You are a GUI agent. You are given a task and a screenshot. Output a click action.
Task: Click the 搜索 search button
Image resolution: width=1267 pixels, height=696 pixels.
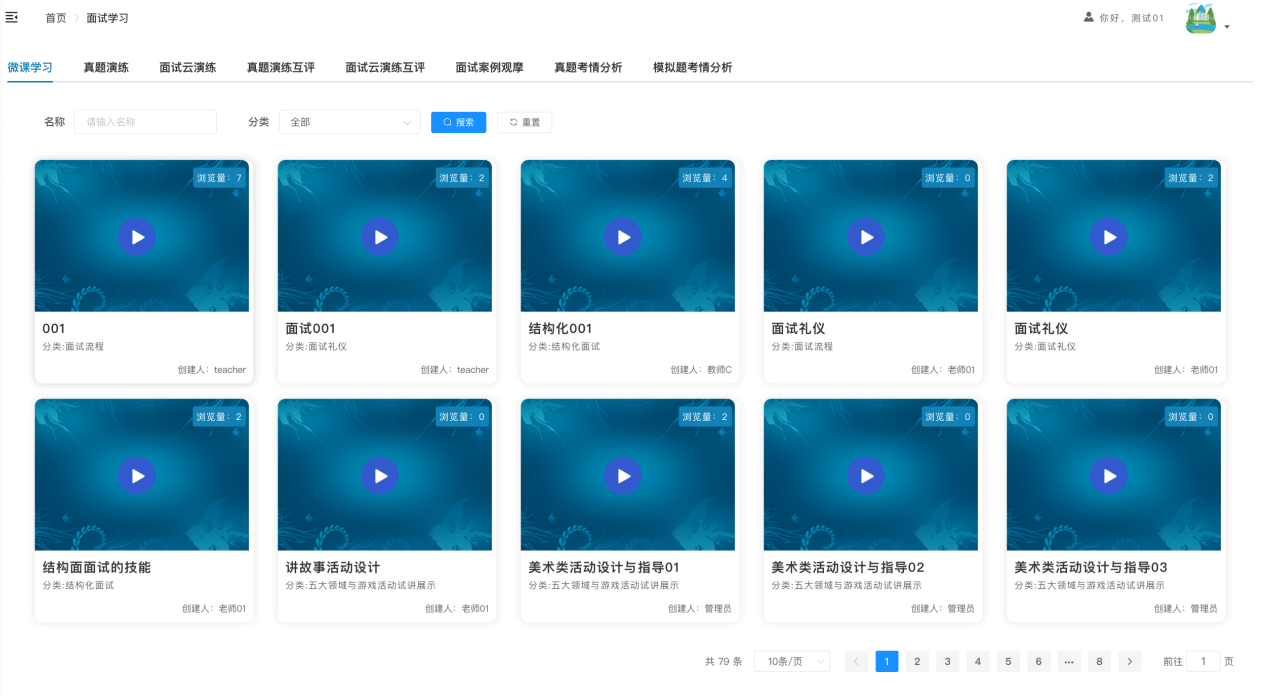pos(458,122)
